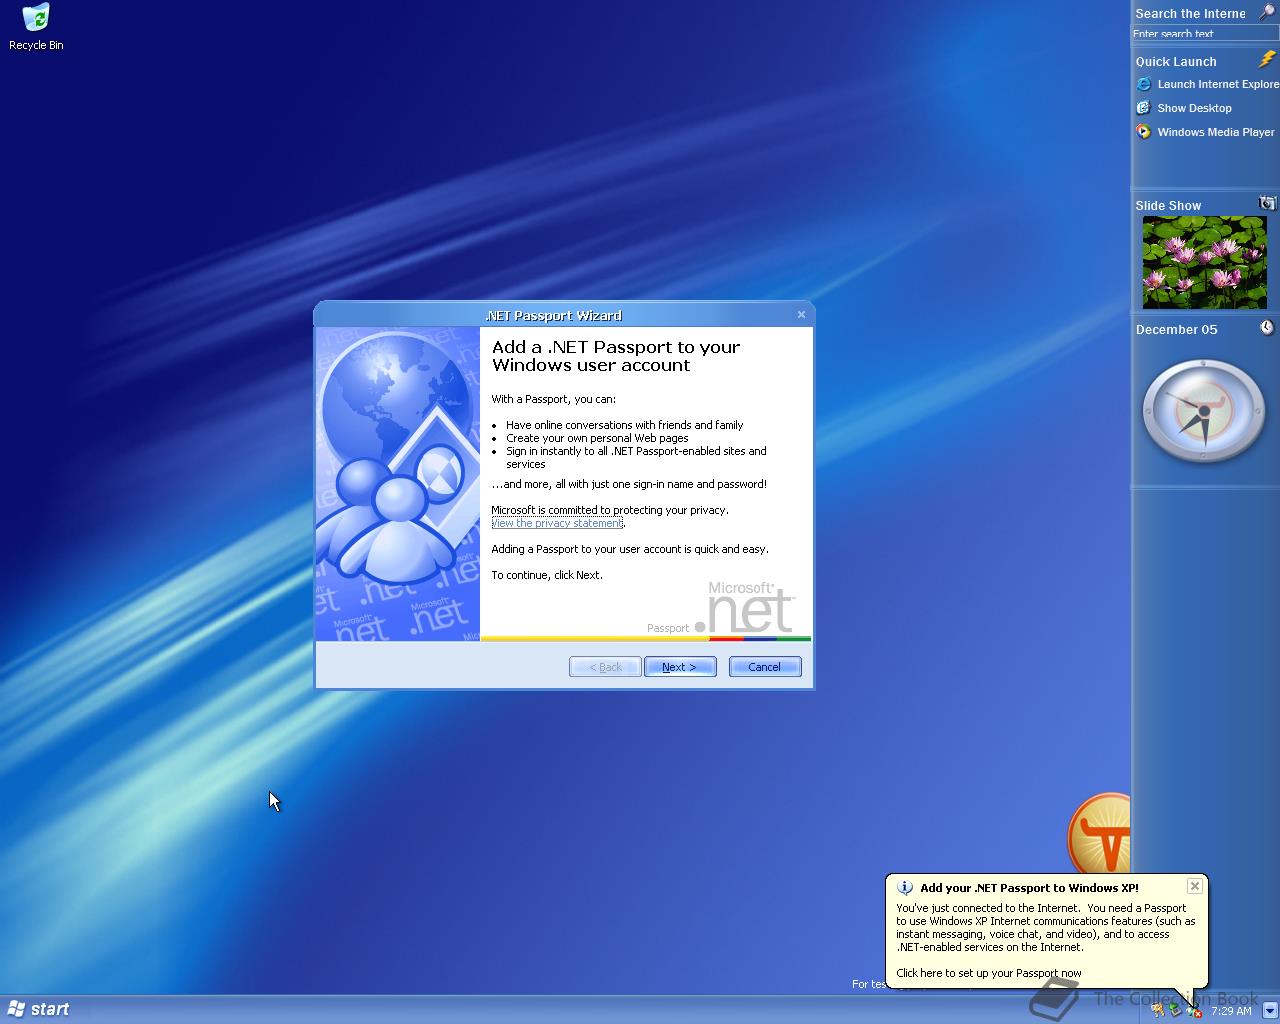1280x1024 pixels.
Task: Click the disabled Back button in the wizard
Action: pos(605,667)
